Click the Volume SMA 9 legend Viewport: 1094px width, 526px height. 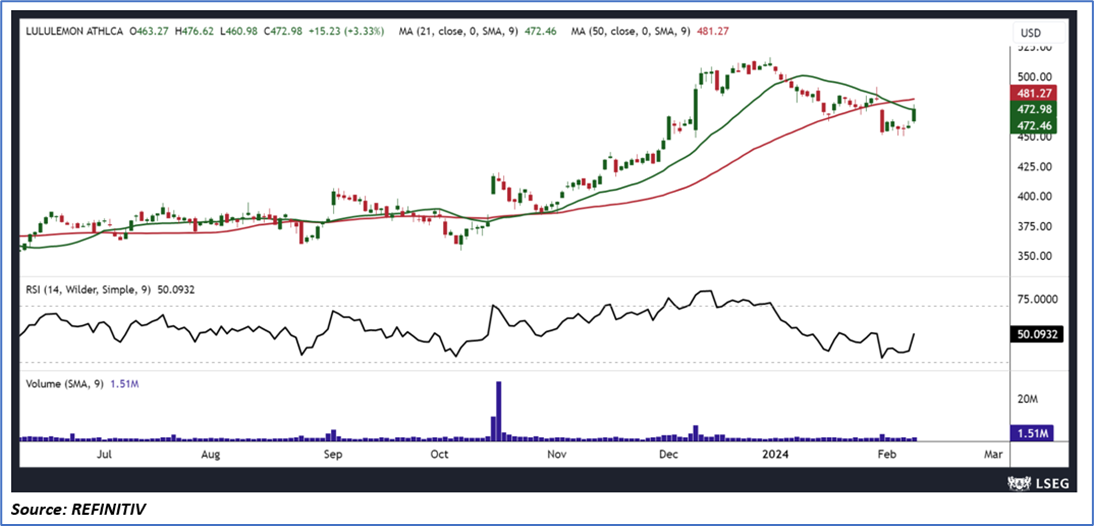coord(84,383)
